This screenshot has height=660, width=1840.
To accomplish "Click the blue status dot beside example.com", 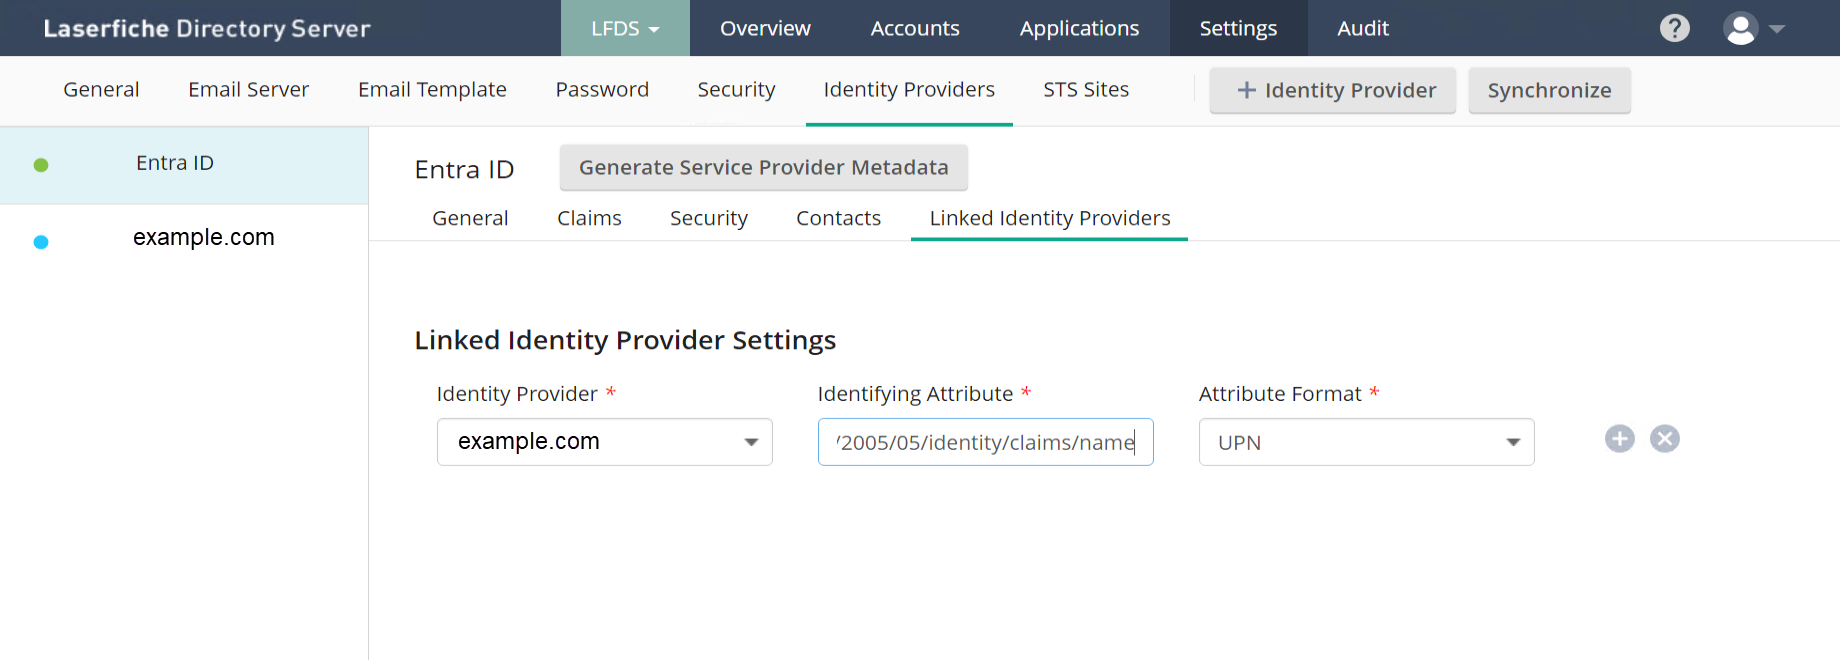I will pyautogui.click(x=41, y=242).
